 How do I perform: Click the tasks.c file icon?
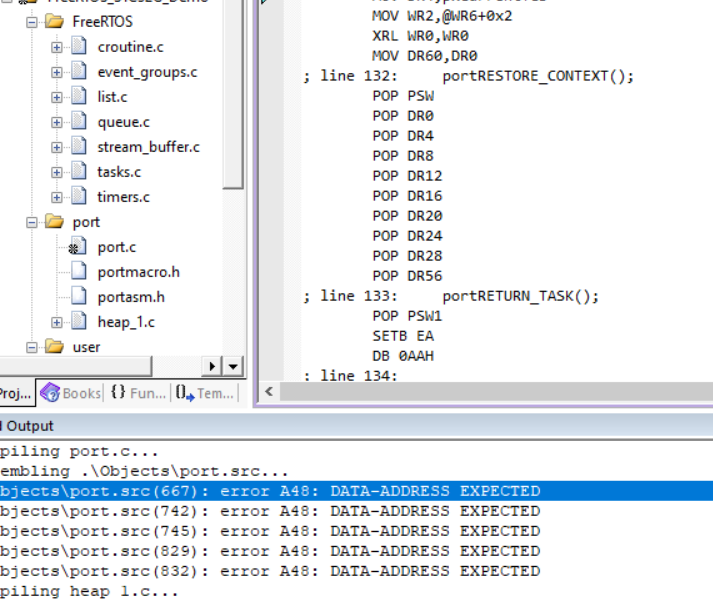79,171
